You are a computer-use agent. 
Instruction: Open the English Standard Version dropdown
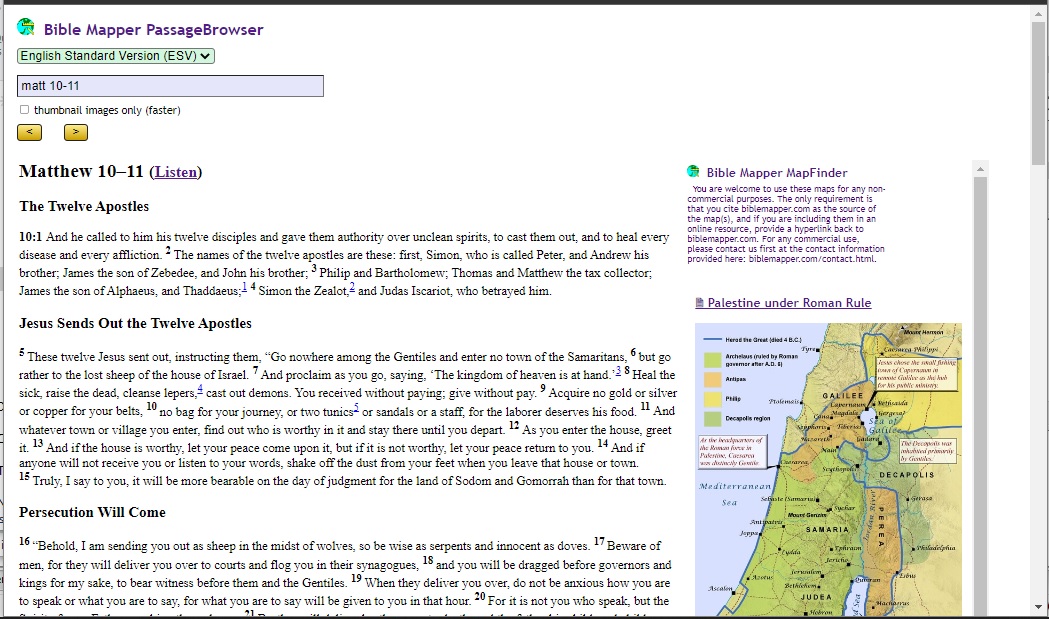tap(113, 56)
